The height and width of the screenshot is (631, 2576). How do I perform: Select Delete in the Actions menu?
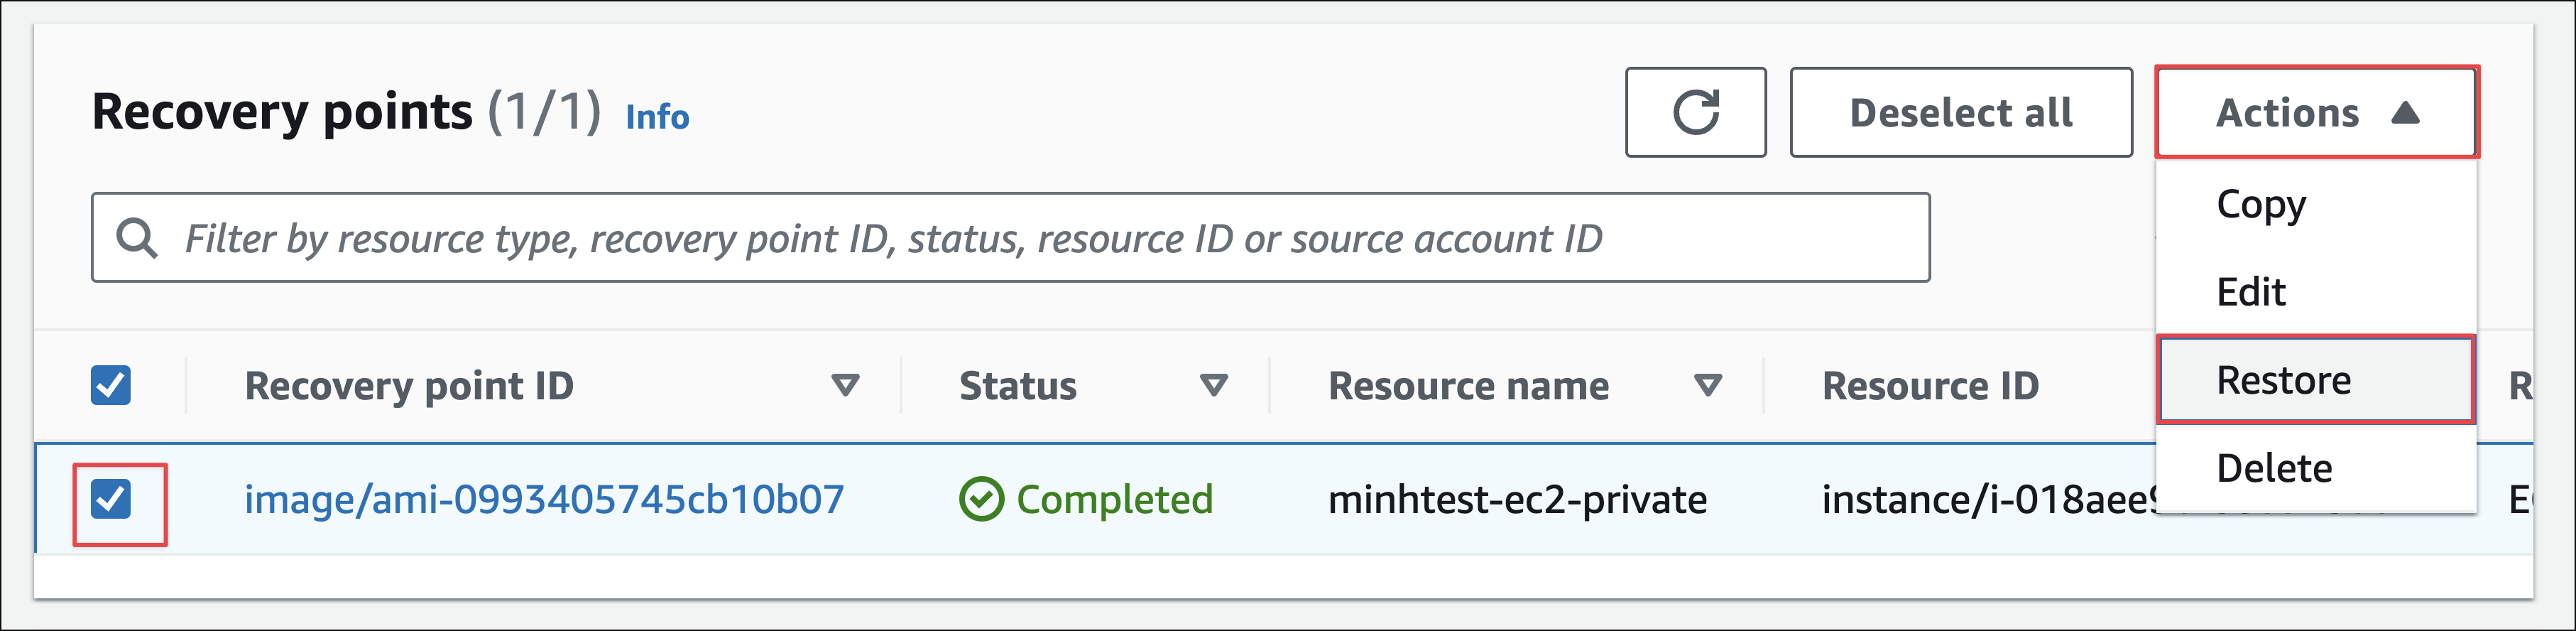[x=2274, y=468]
